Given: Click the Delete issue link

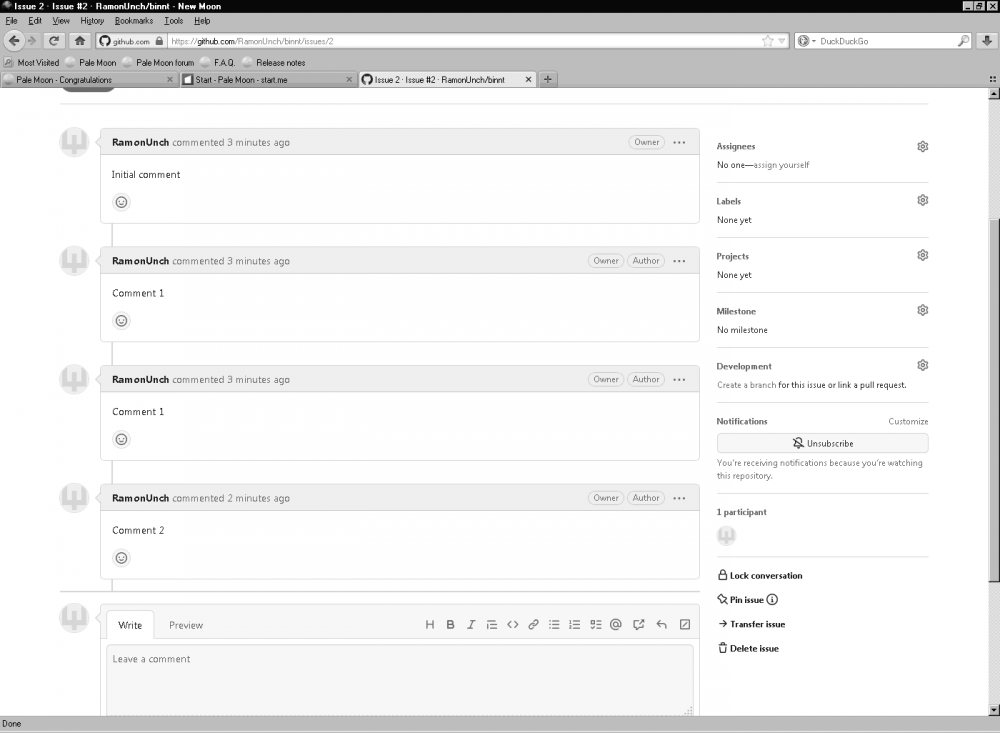Looking at the screenshot, I should [753, 649].
